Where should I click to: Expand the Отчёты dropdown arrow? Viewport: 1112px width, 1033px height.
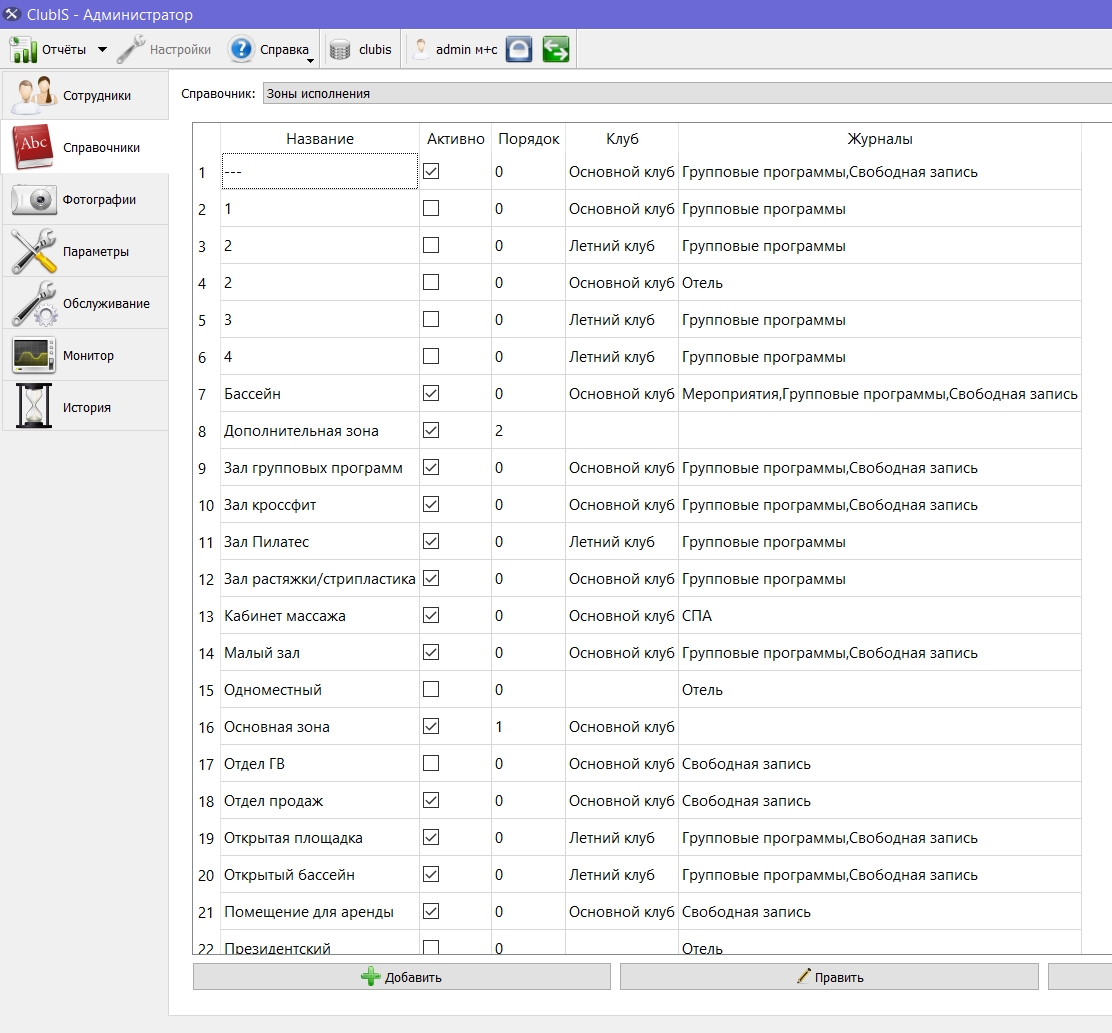tap(102, 50)
